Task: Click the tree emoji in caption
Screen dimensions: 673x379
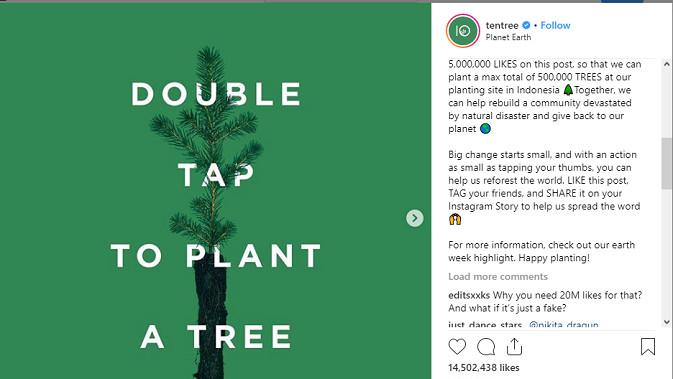Action: pyautogui.click(x=568, y=90)
